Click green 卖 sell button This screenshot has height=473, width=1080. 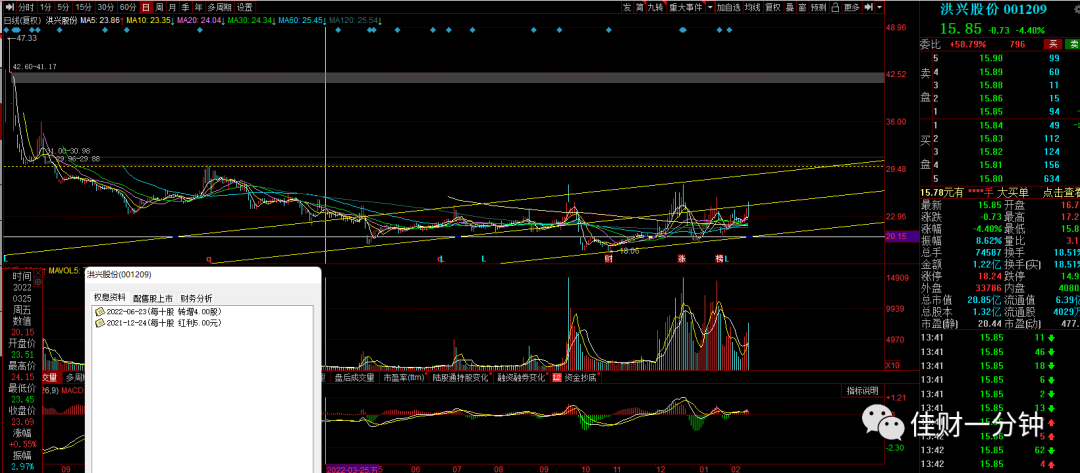[x=1072, y=44]
